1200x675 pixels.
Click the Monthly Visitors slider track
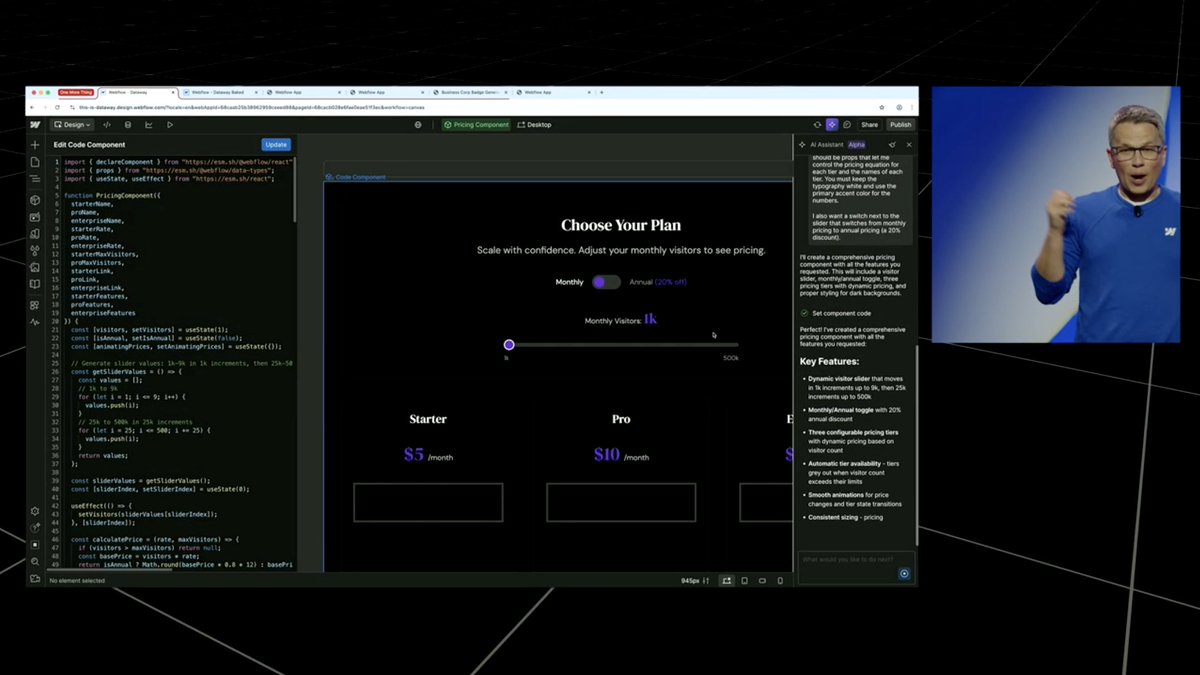(622, 345)
